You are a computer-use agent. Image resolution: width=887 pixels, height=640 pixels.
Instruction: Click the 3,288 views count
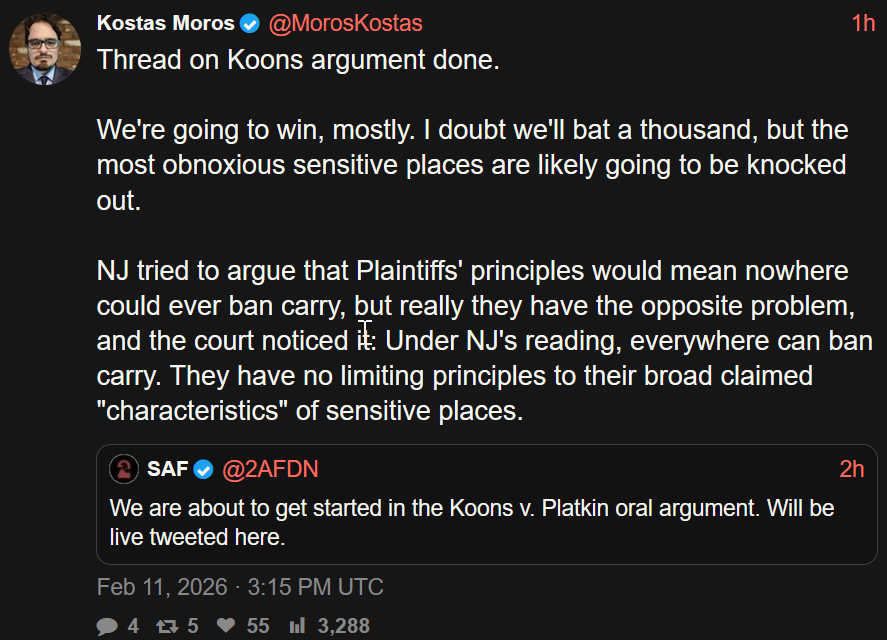[x=343, y=626]
